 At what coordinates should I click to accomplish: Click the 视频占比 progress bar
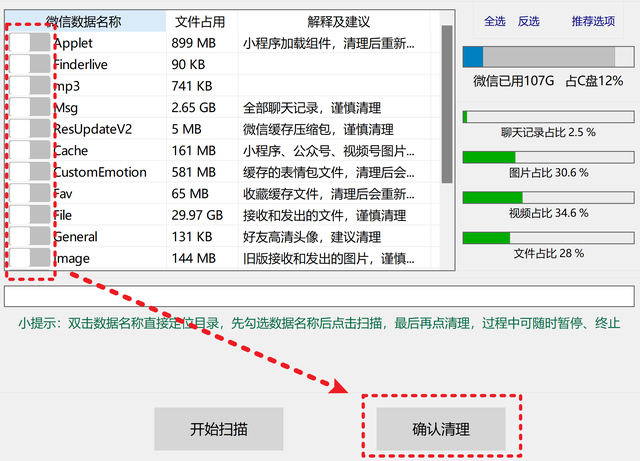[x=548, y=198]
